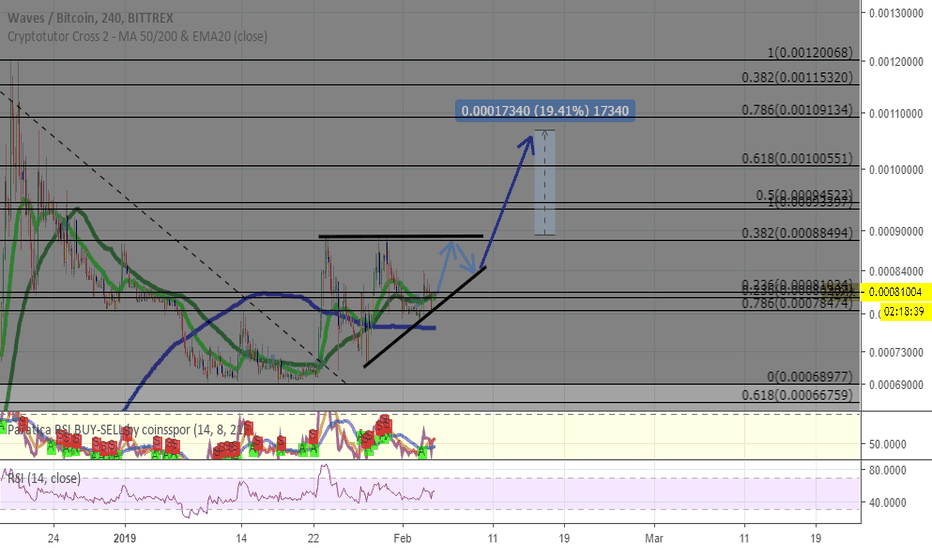Click the grey price range measurement box
The height and width of the screenshot is (550, 932).
click(544, 183)
